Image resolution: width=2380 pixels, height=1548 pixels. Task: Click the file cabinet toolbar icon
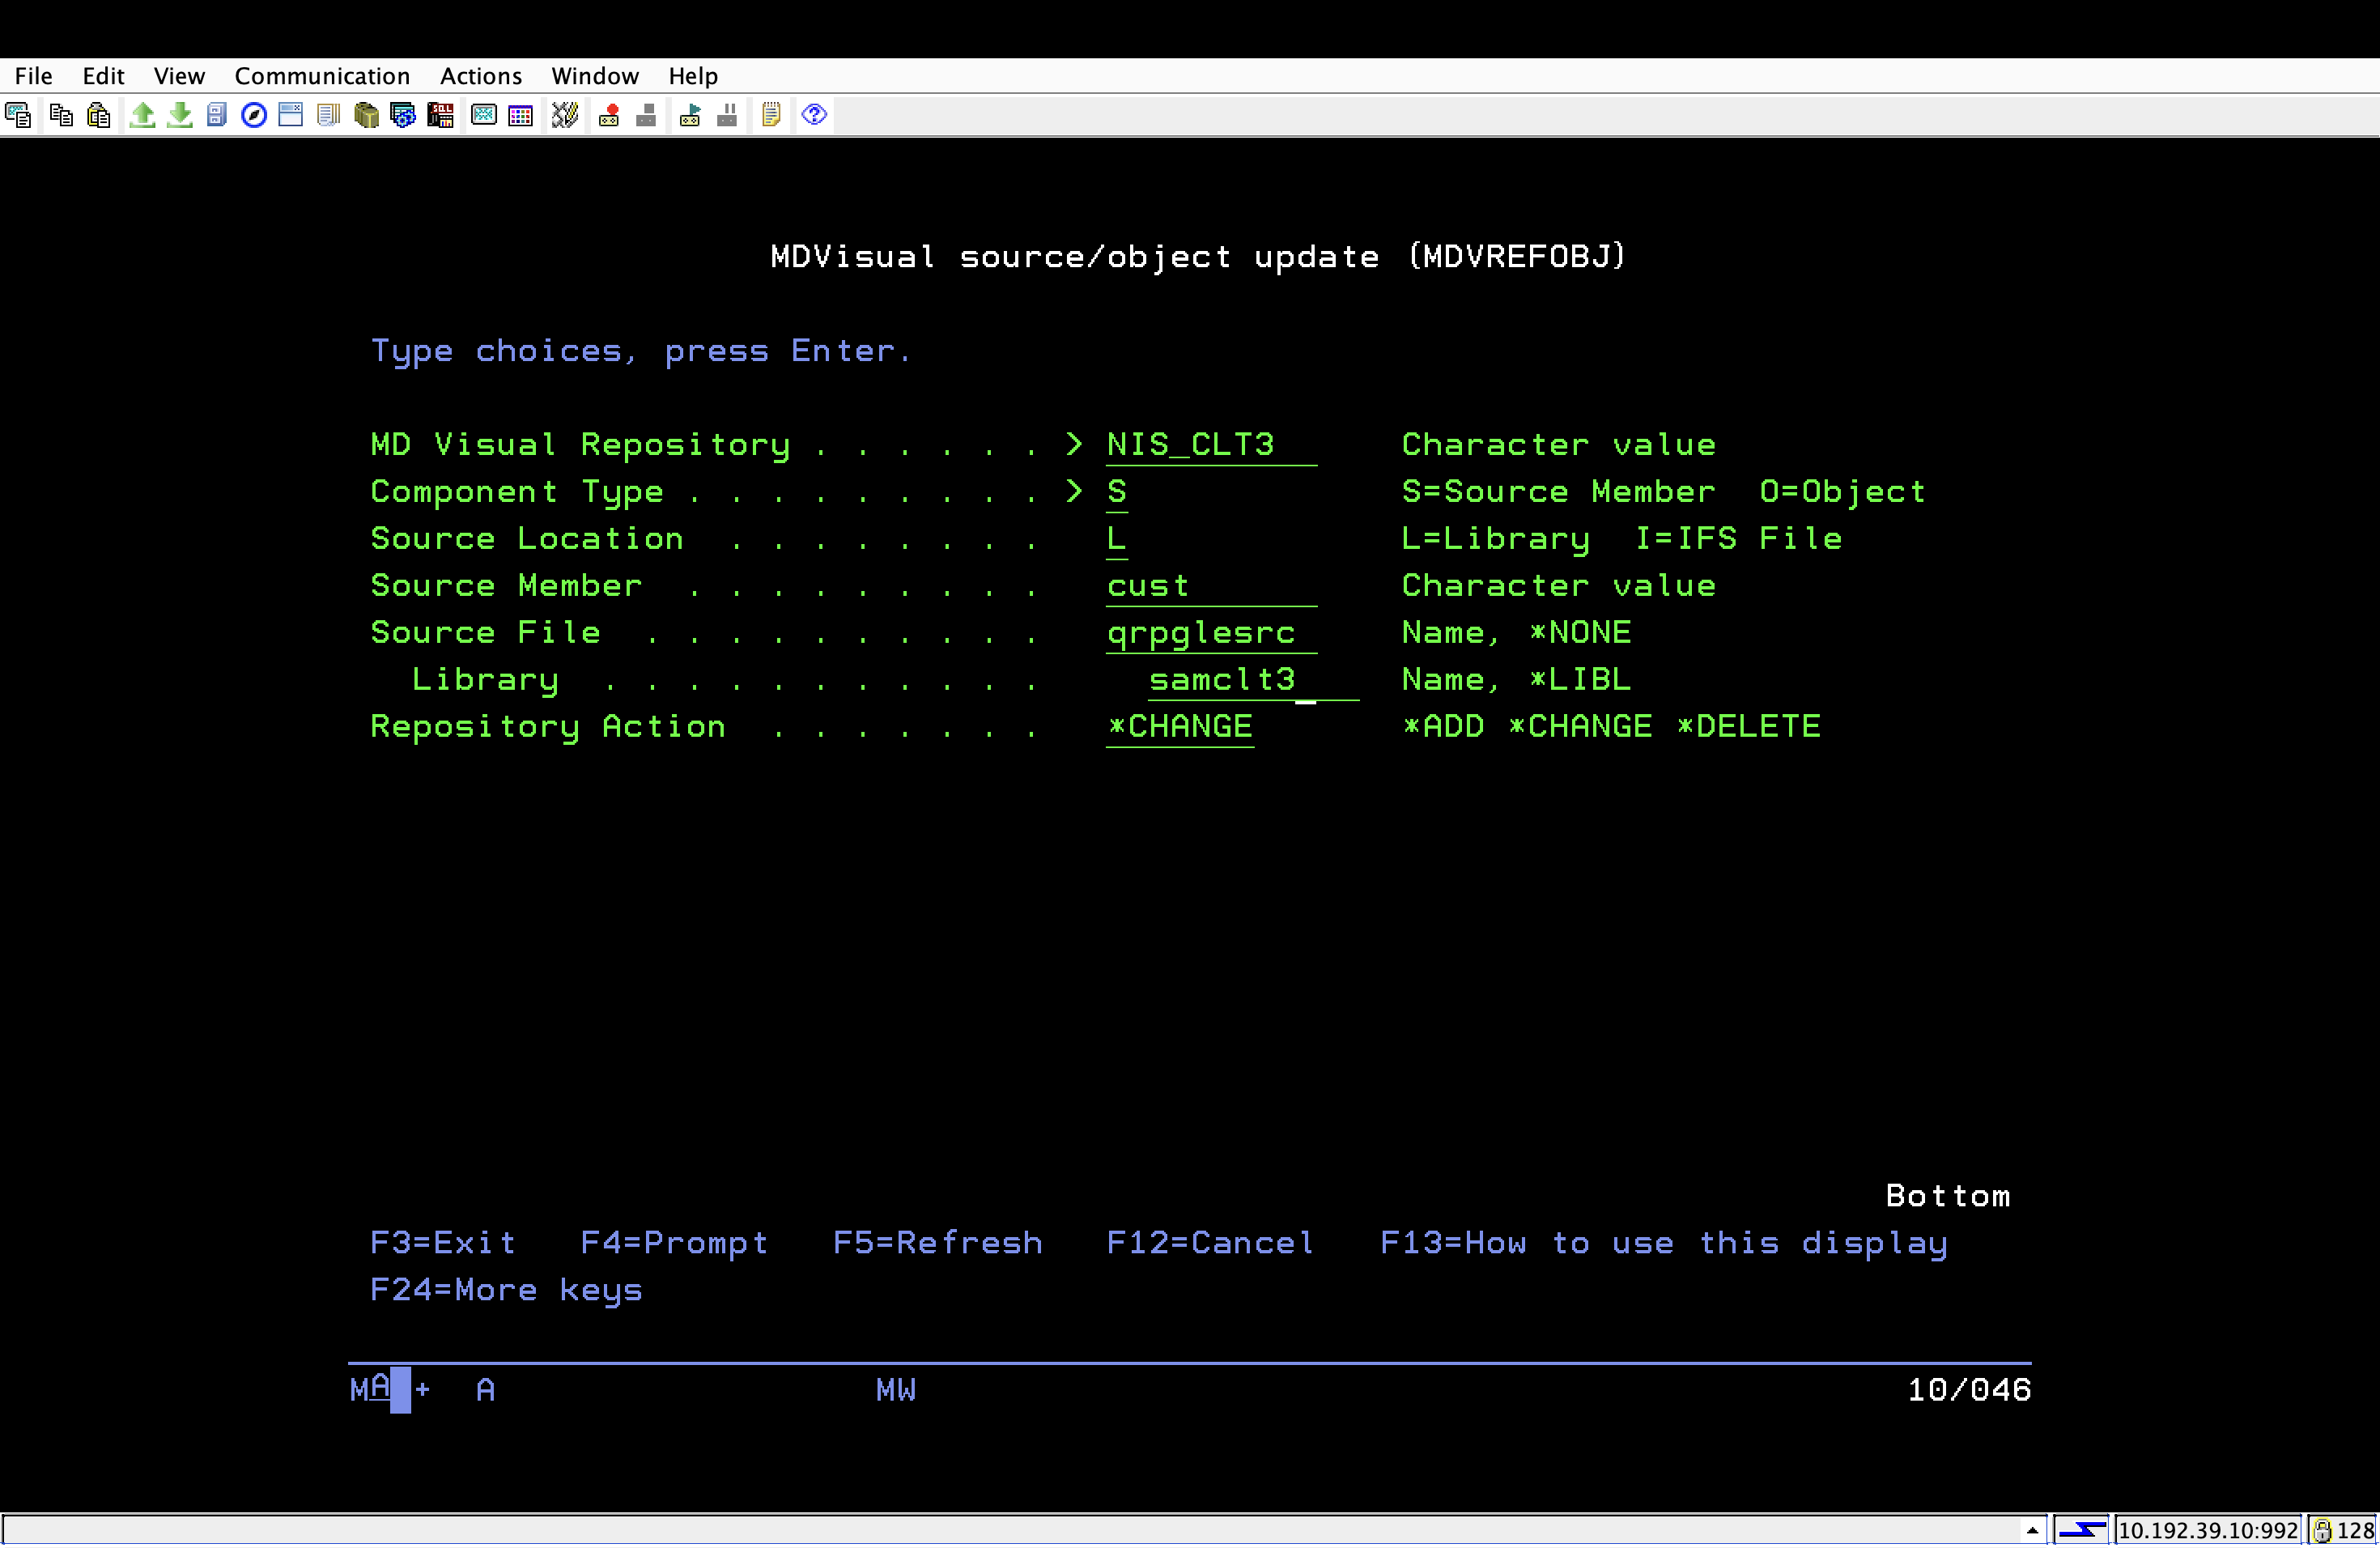[217, 115]
